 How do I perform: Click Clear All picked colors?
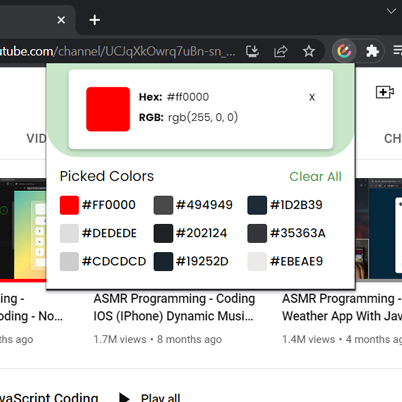(315, 177)
